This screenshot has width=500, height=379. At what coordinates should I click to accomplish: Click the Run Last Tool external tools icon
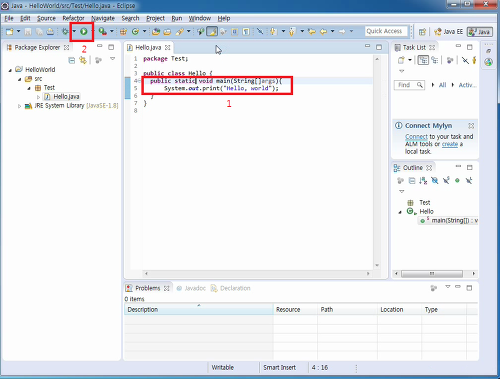coord(103,32)
